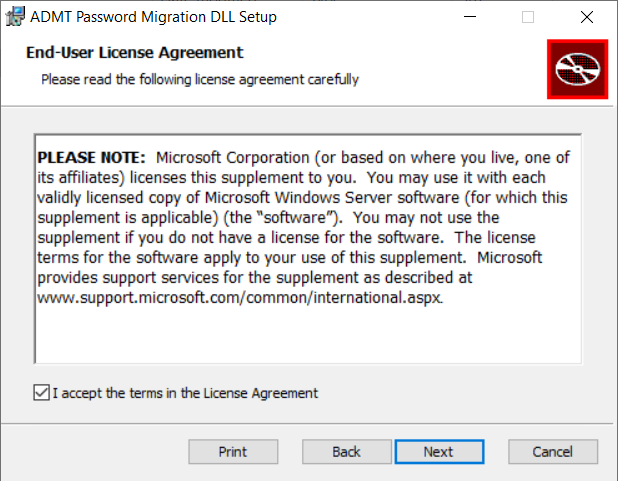The width and height of the screenshot is (618, 481).
Task: Click the www.support.microsoft.com/common/international.aspx text
Action: [x=240, y=297]
